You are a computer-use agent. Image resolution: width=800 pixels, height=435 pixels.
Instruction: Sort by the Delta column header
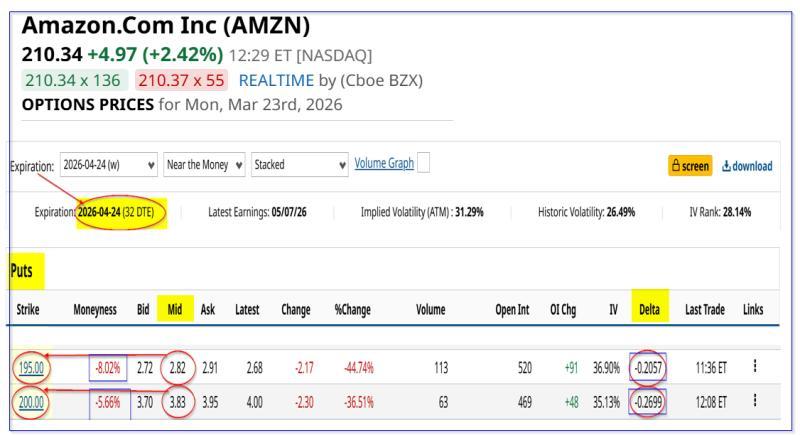point(649,310)
